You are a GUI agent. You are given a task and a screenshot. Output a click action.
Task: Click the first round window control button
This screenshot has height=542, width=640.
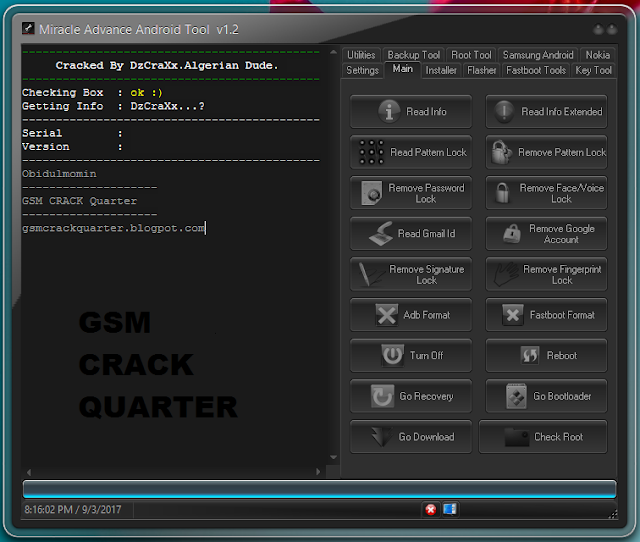coord(598,29)
